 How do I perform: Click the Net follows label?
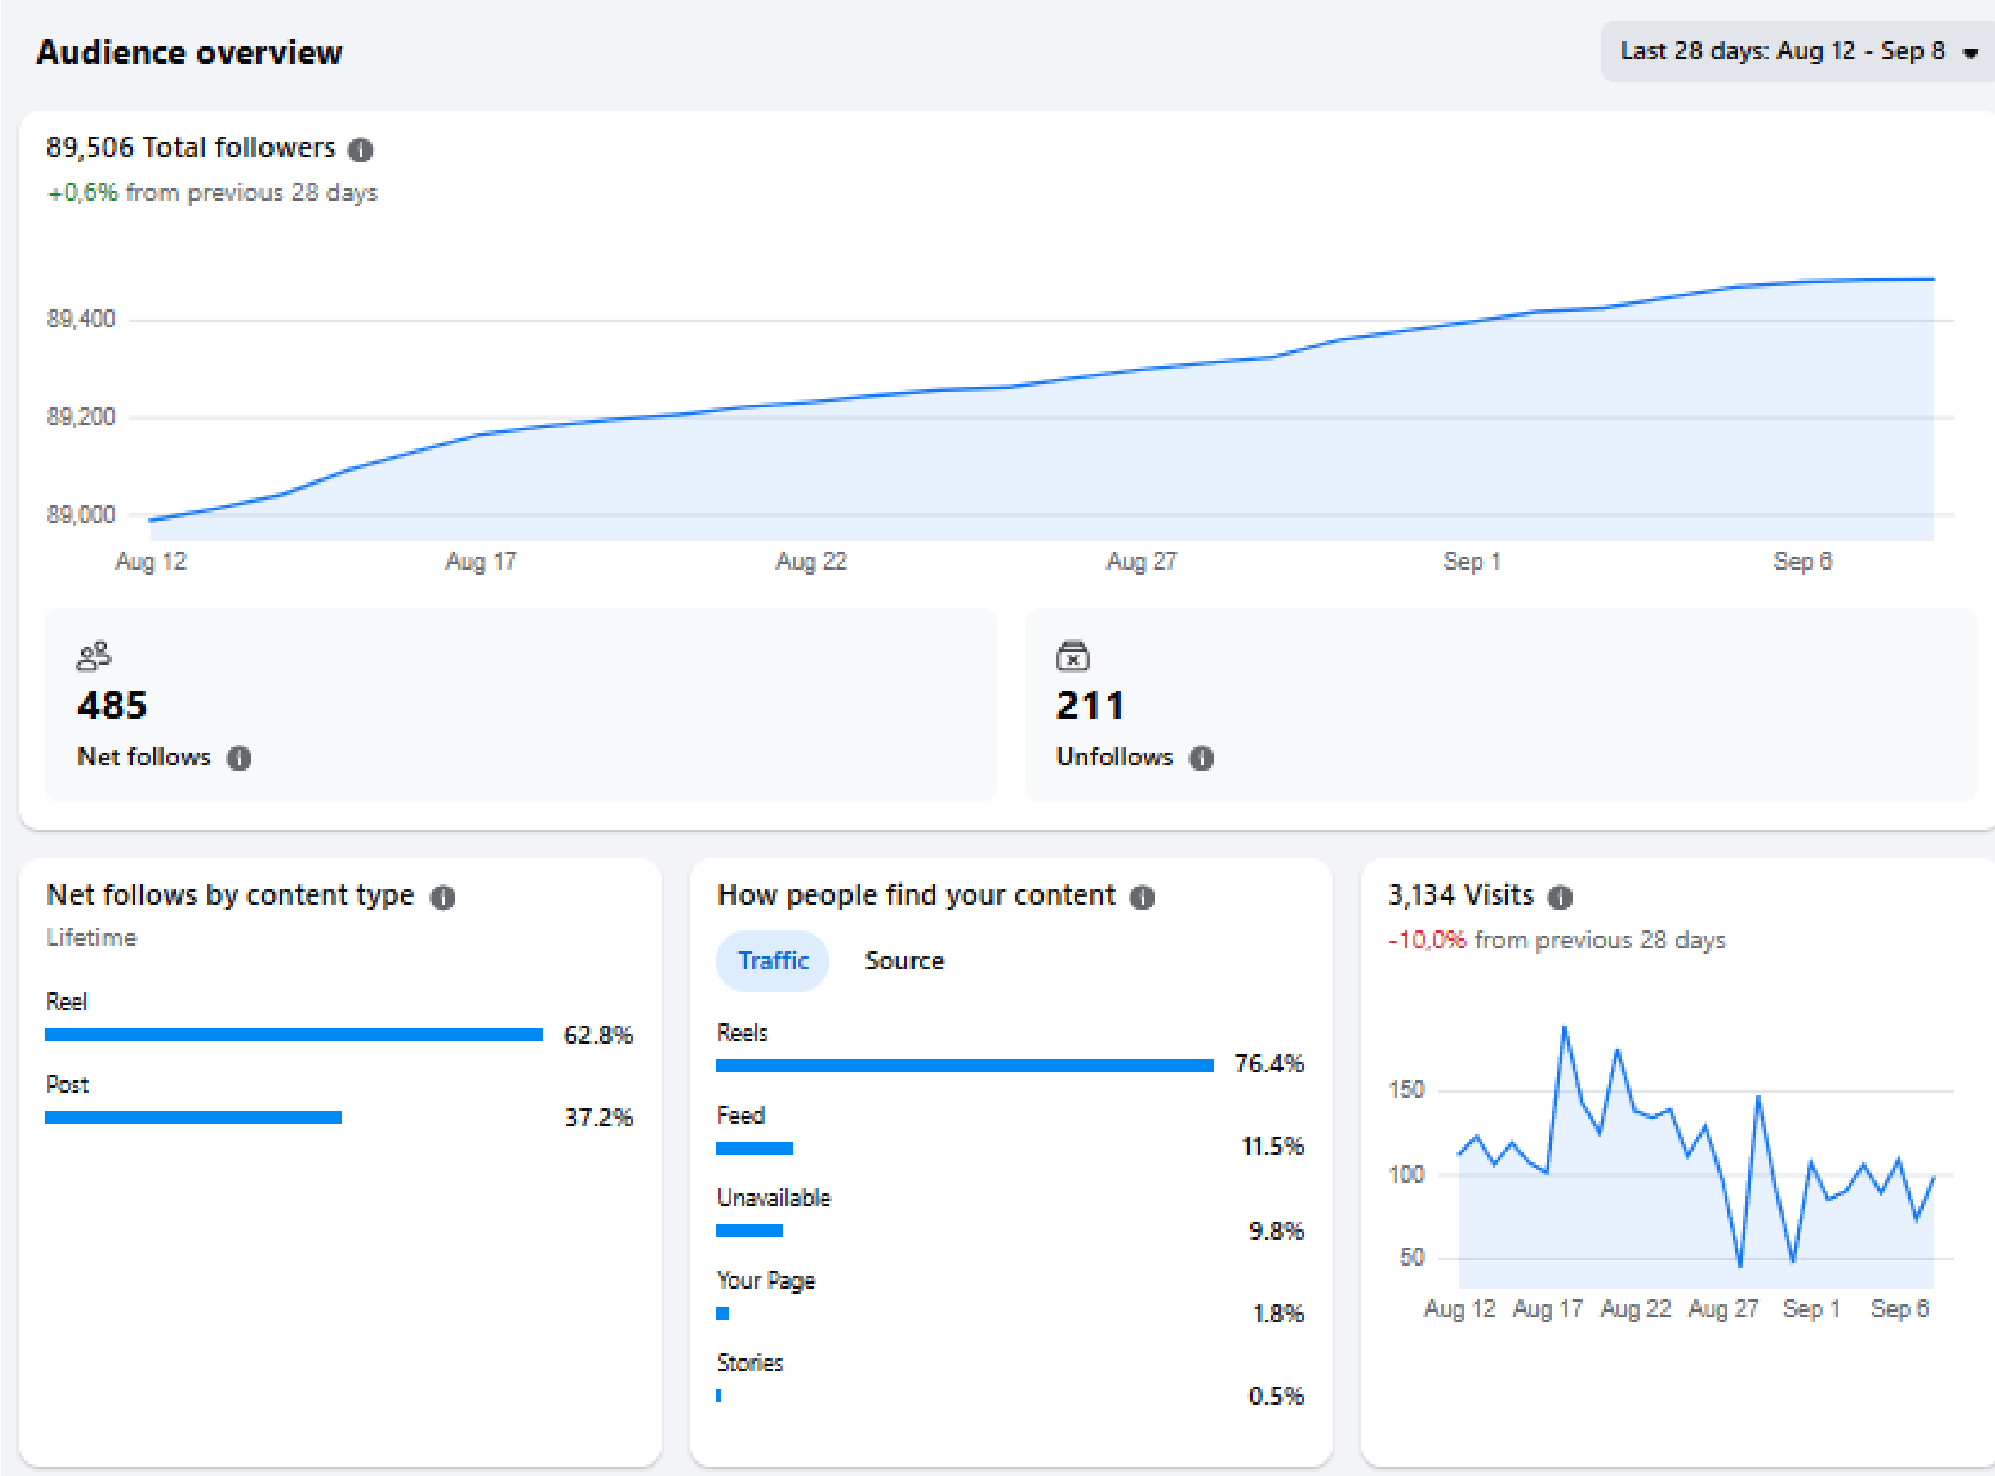coord(144,757)
